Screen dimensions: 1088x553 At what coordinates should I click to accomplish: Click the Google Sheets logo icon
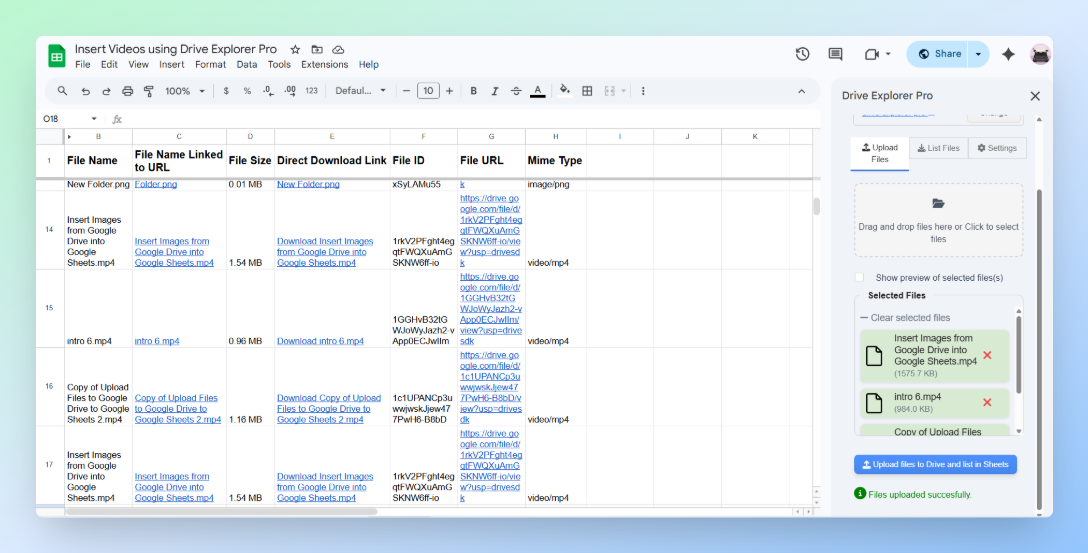point(57,56)
